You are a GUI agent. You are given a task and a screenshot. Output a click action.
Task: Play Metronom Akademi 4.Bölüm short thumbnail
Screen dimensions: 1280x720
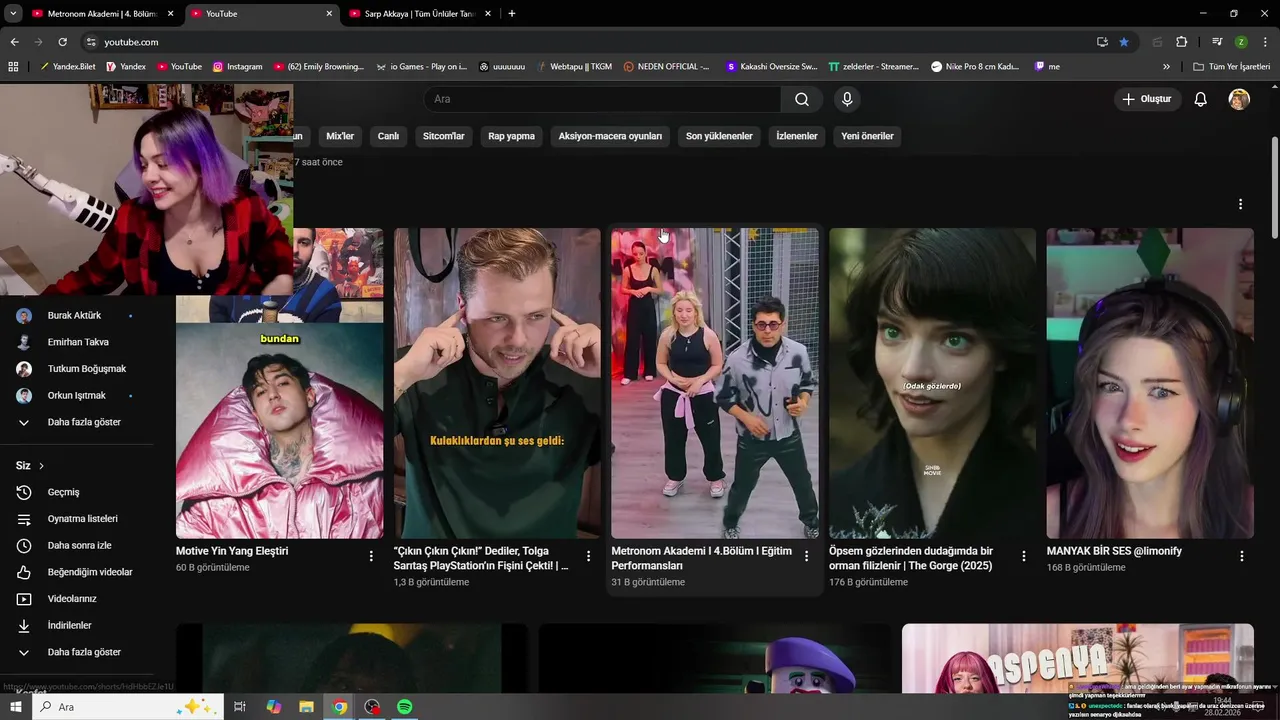[715, 383]
